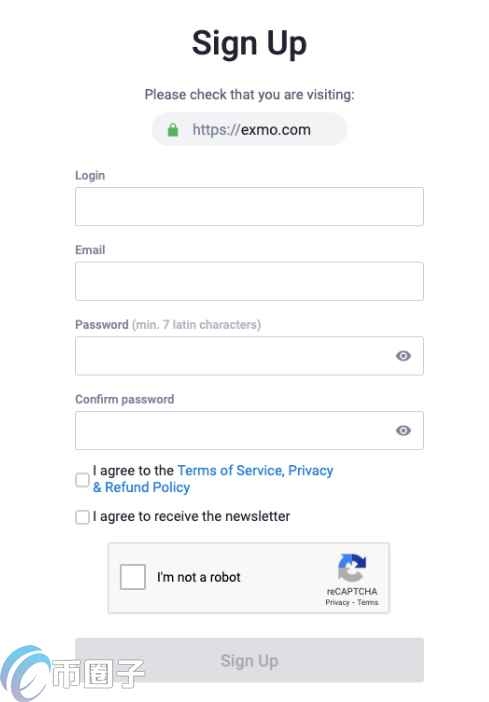Screen dimensions: 489x702
Task: Check the I'm not a robot box
Action: click(133, 577)
